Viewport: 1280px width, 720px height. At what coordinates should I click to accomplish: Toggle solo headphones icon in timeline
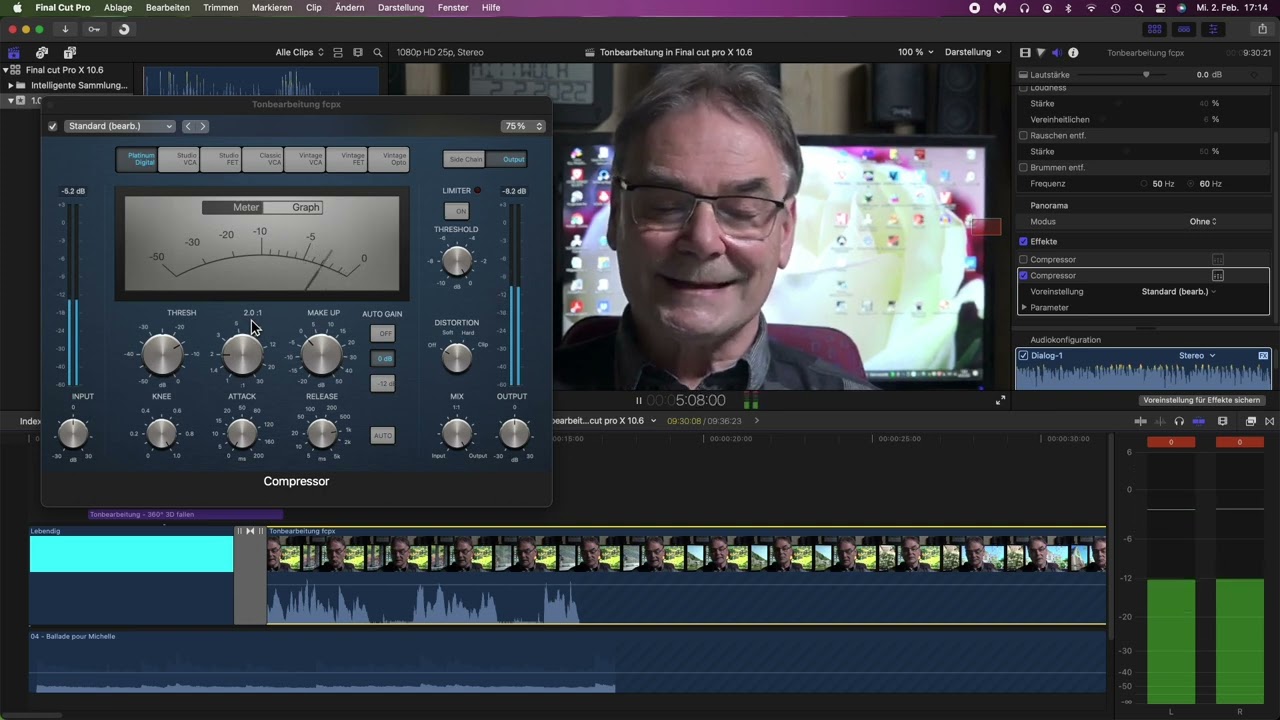tap(1179, 421)
